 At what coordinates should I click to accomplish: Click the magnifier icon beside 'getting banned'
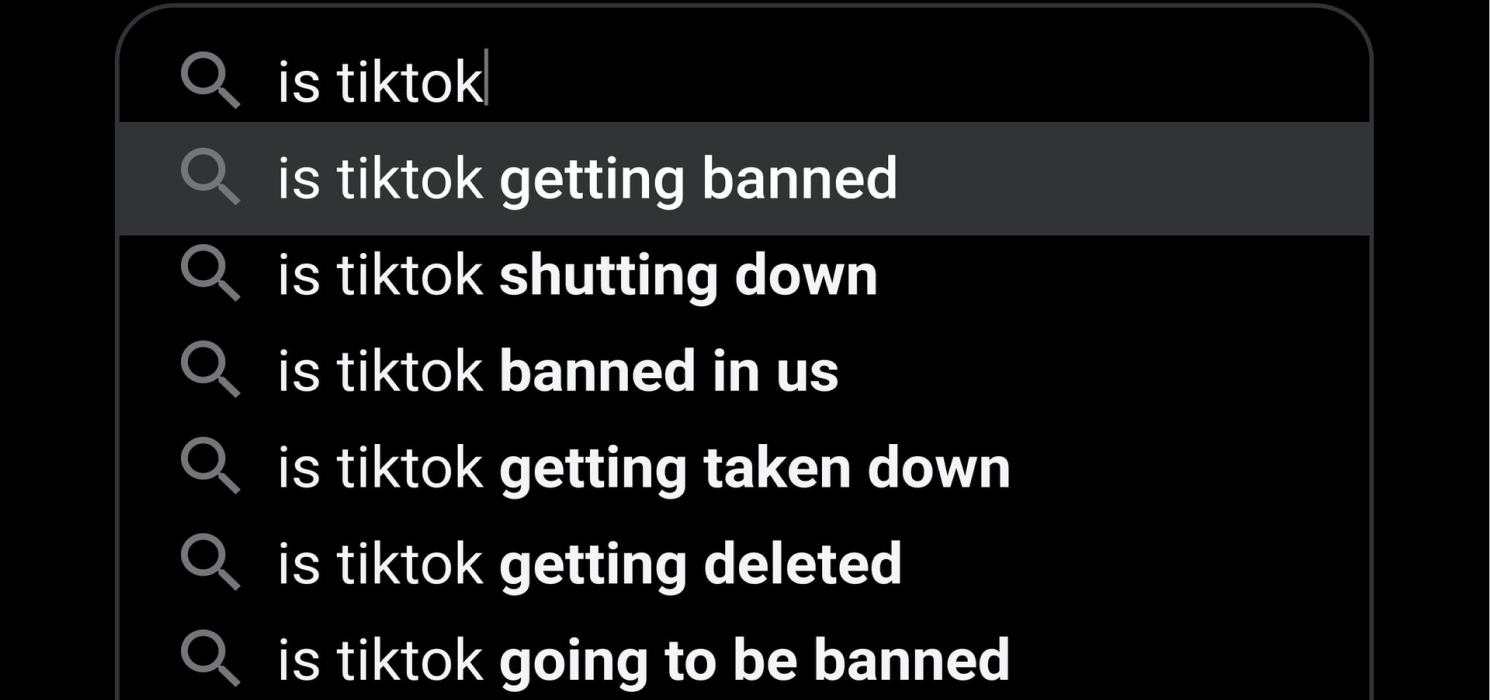[x=209, y=177]
